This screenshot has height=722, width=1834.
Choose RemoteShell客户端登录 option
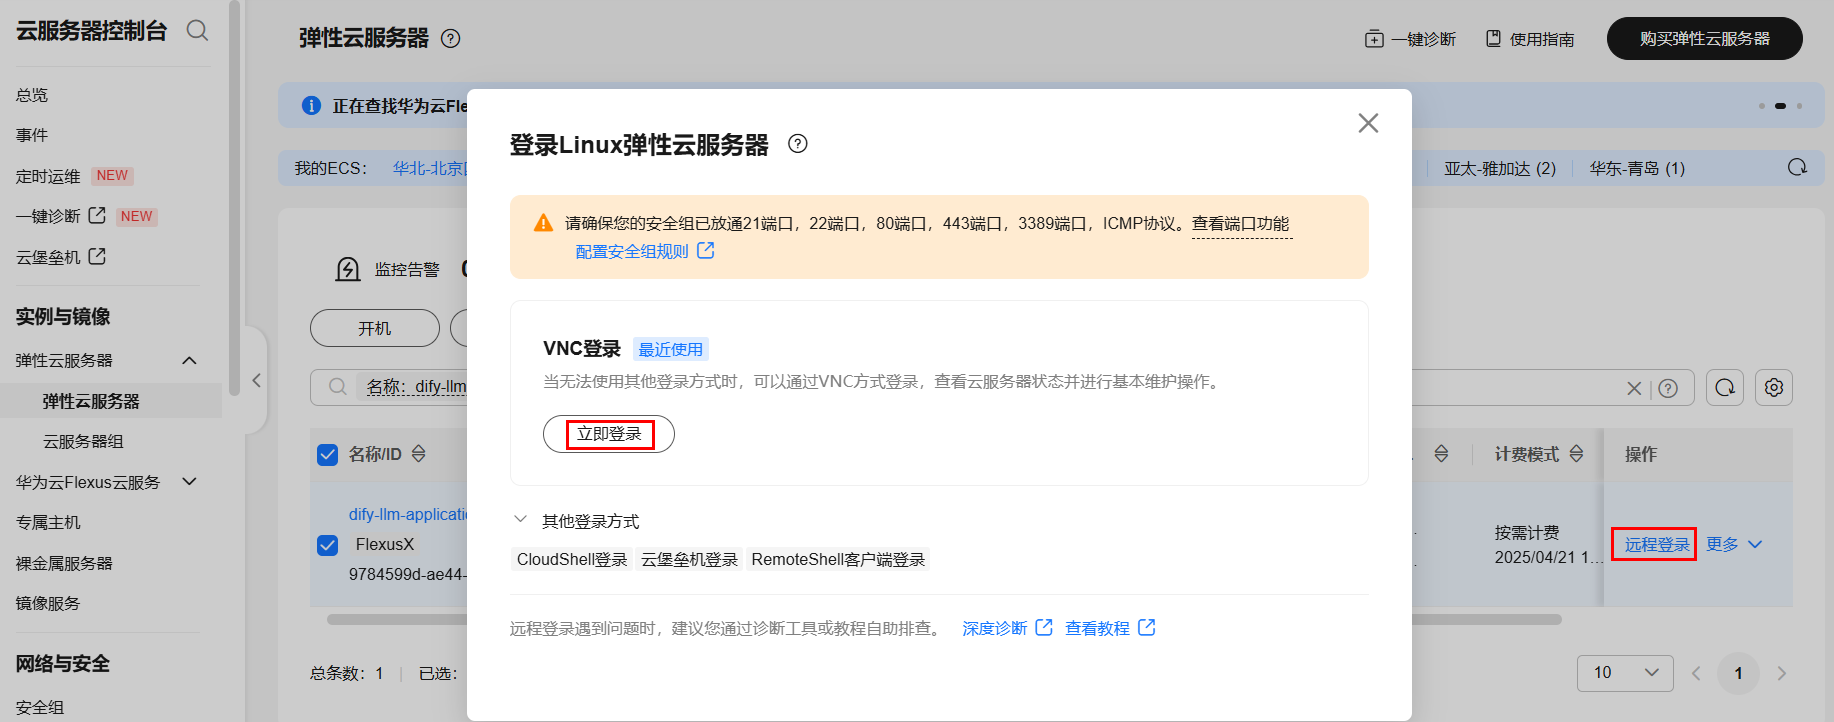[x=838, y=559]
